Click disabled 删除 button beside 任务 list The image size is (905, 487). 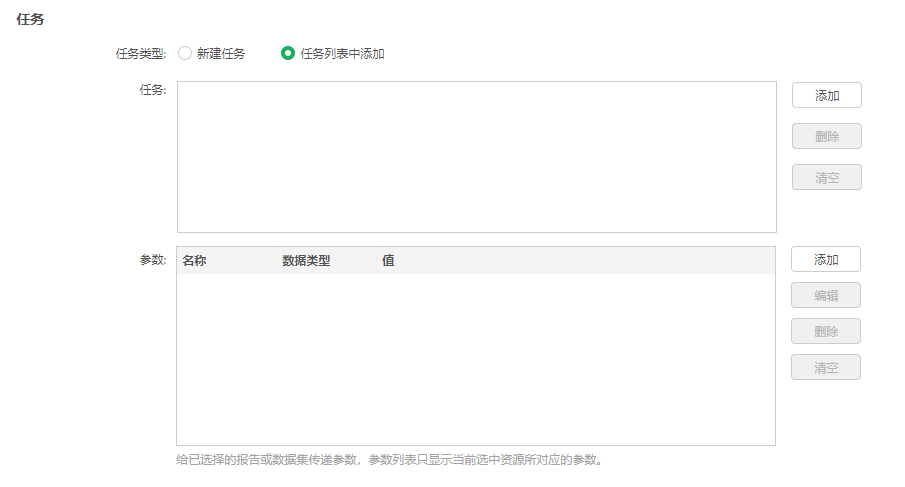[827, 136]
